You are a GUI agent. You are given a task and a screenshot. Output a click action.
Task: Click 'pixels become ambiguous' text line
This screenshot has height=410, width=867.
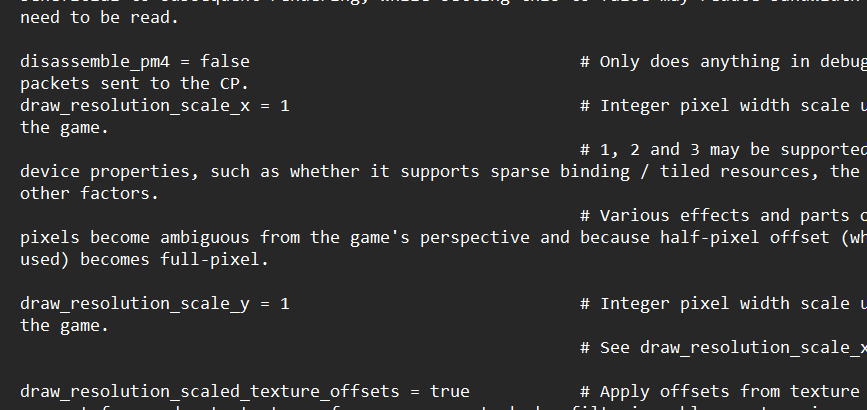pyautogui.click(x=443, y=238)
